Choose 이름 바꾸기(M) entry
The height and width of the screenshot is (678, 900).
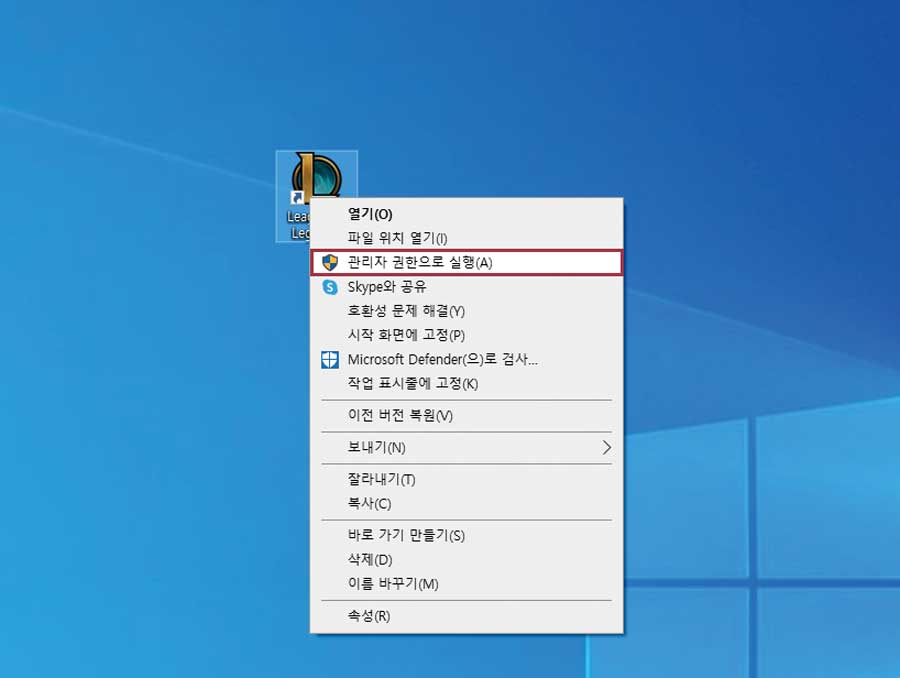pyautogui.click(x=466, y=584)
